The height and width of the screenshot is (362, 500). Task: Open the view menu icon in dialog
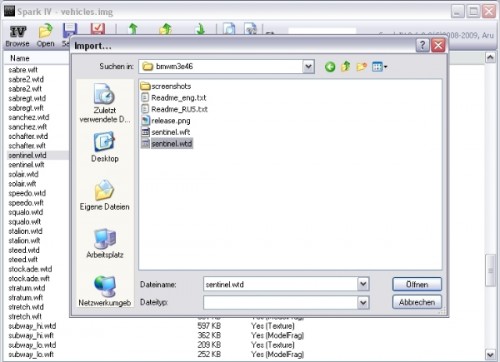pos(379,67)
